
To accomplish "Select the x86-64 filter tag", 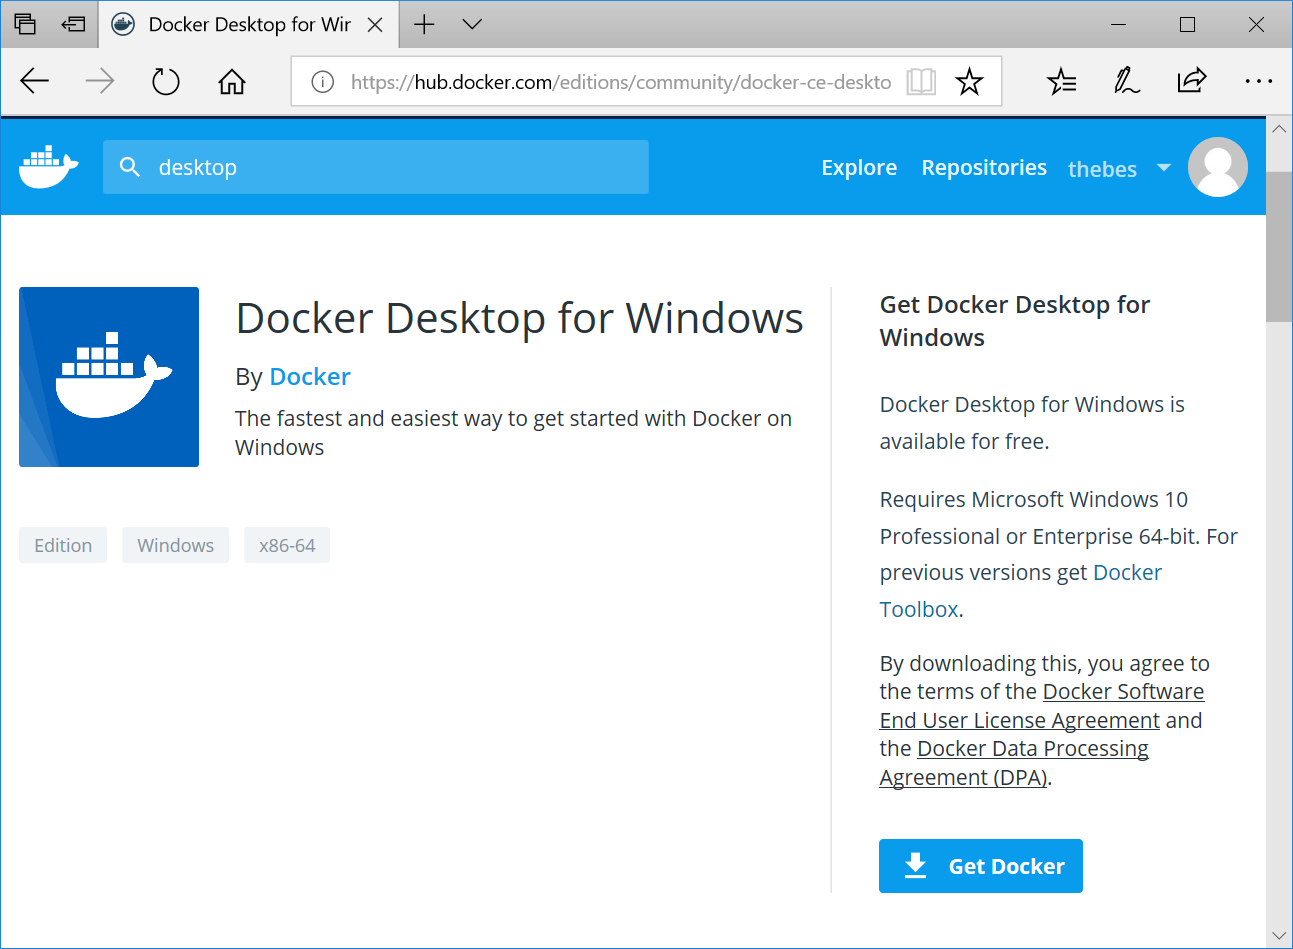I will (287, 545).
